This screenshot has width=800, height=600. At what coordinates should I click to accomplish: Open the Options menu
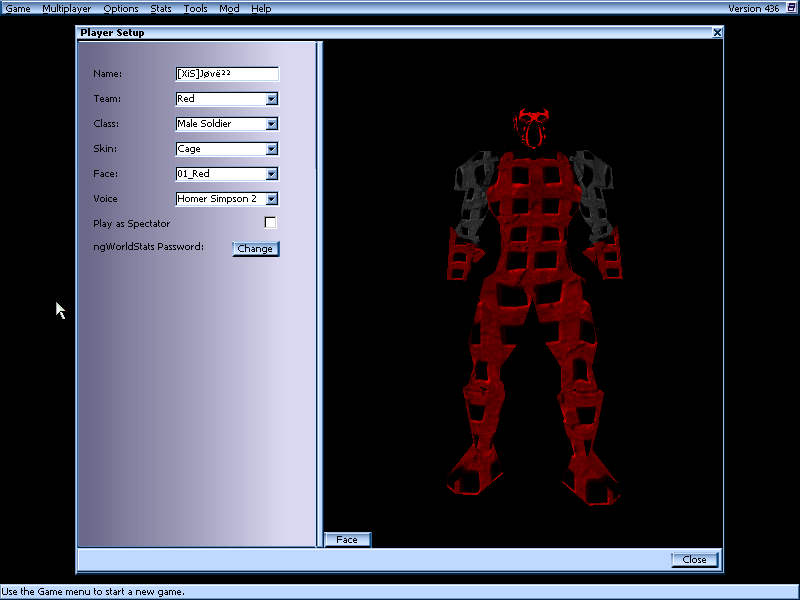121,8
